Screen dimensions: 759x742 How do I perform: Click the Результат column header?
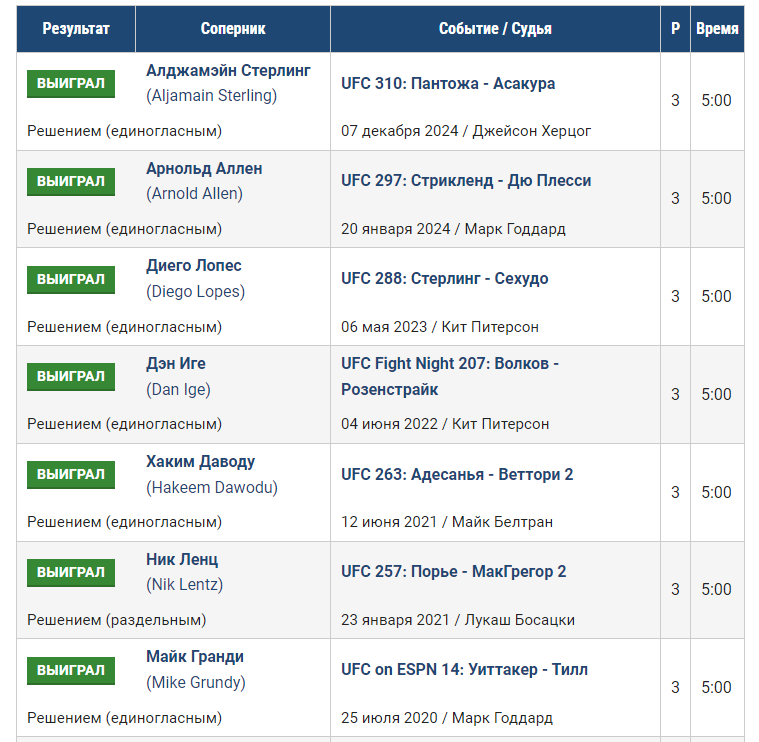coord(76,29)
